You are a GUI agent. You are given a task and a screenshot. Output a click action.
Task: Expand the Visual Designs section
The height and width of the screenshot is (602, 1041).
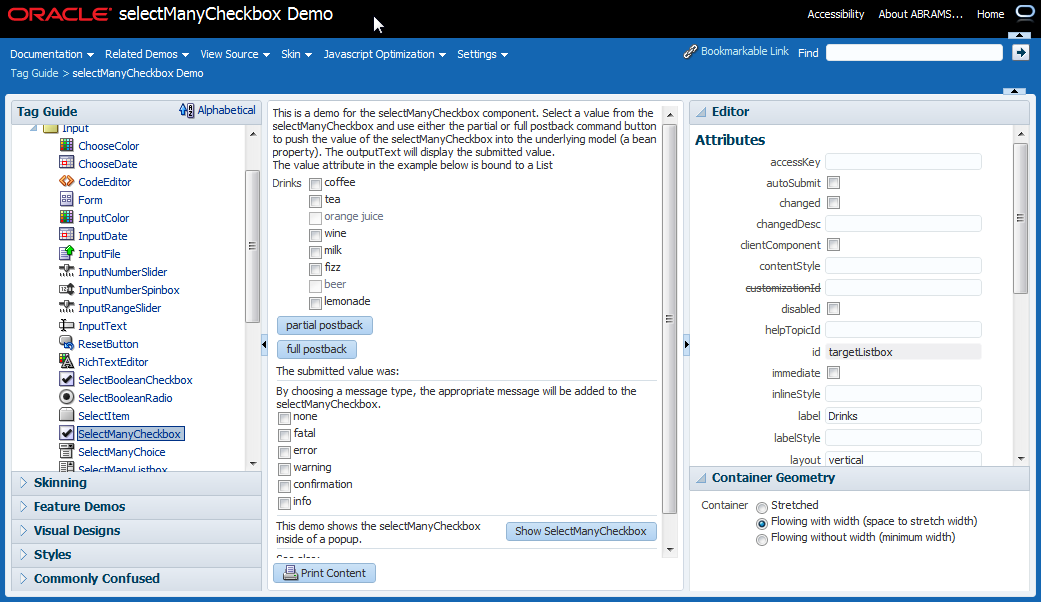[23, 530]
